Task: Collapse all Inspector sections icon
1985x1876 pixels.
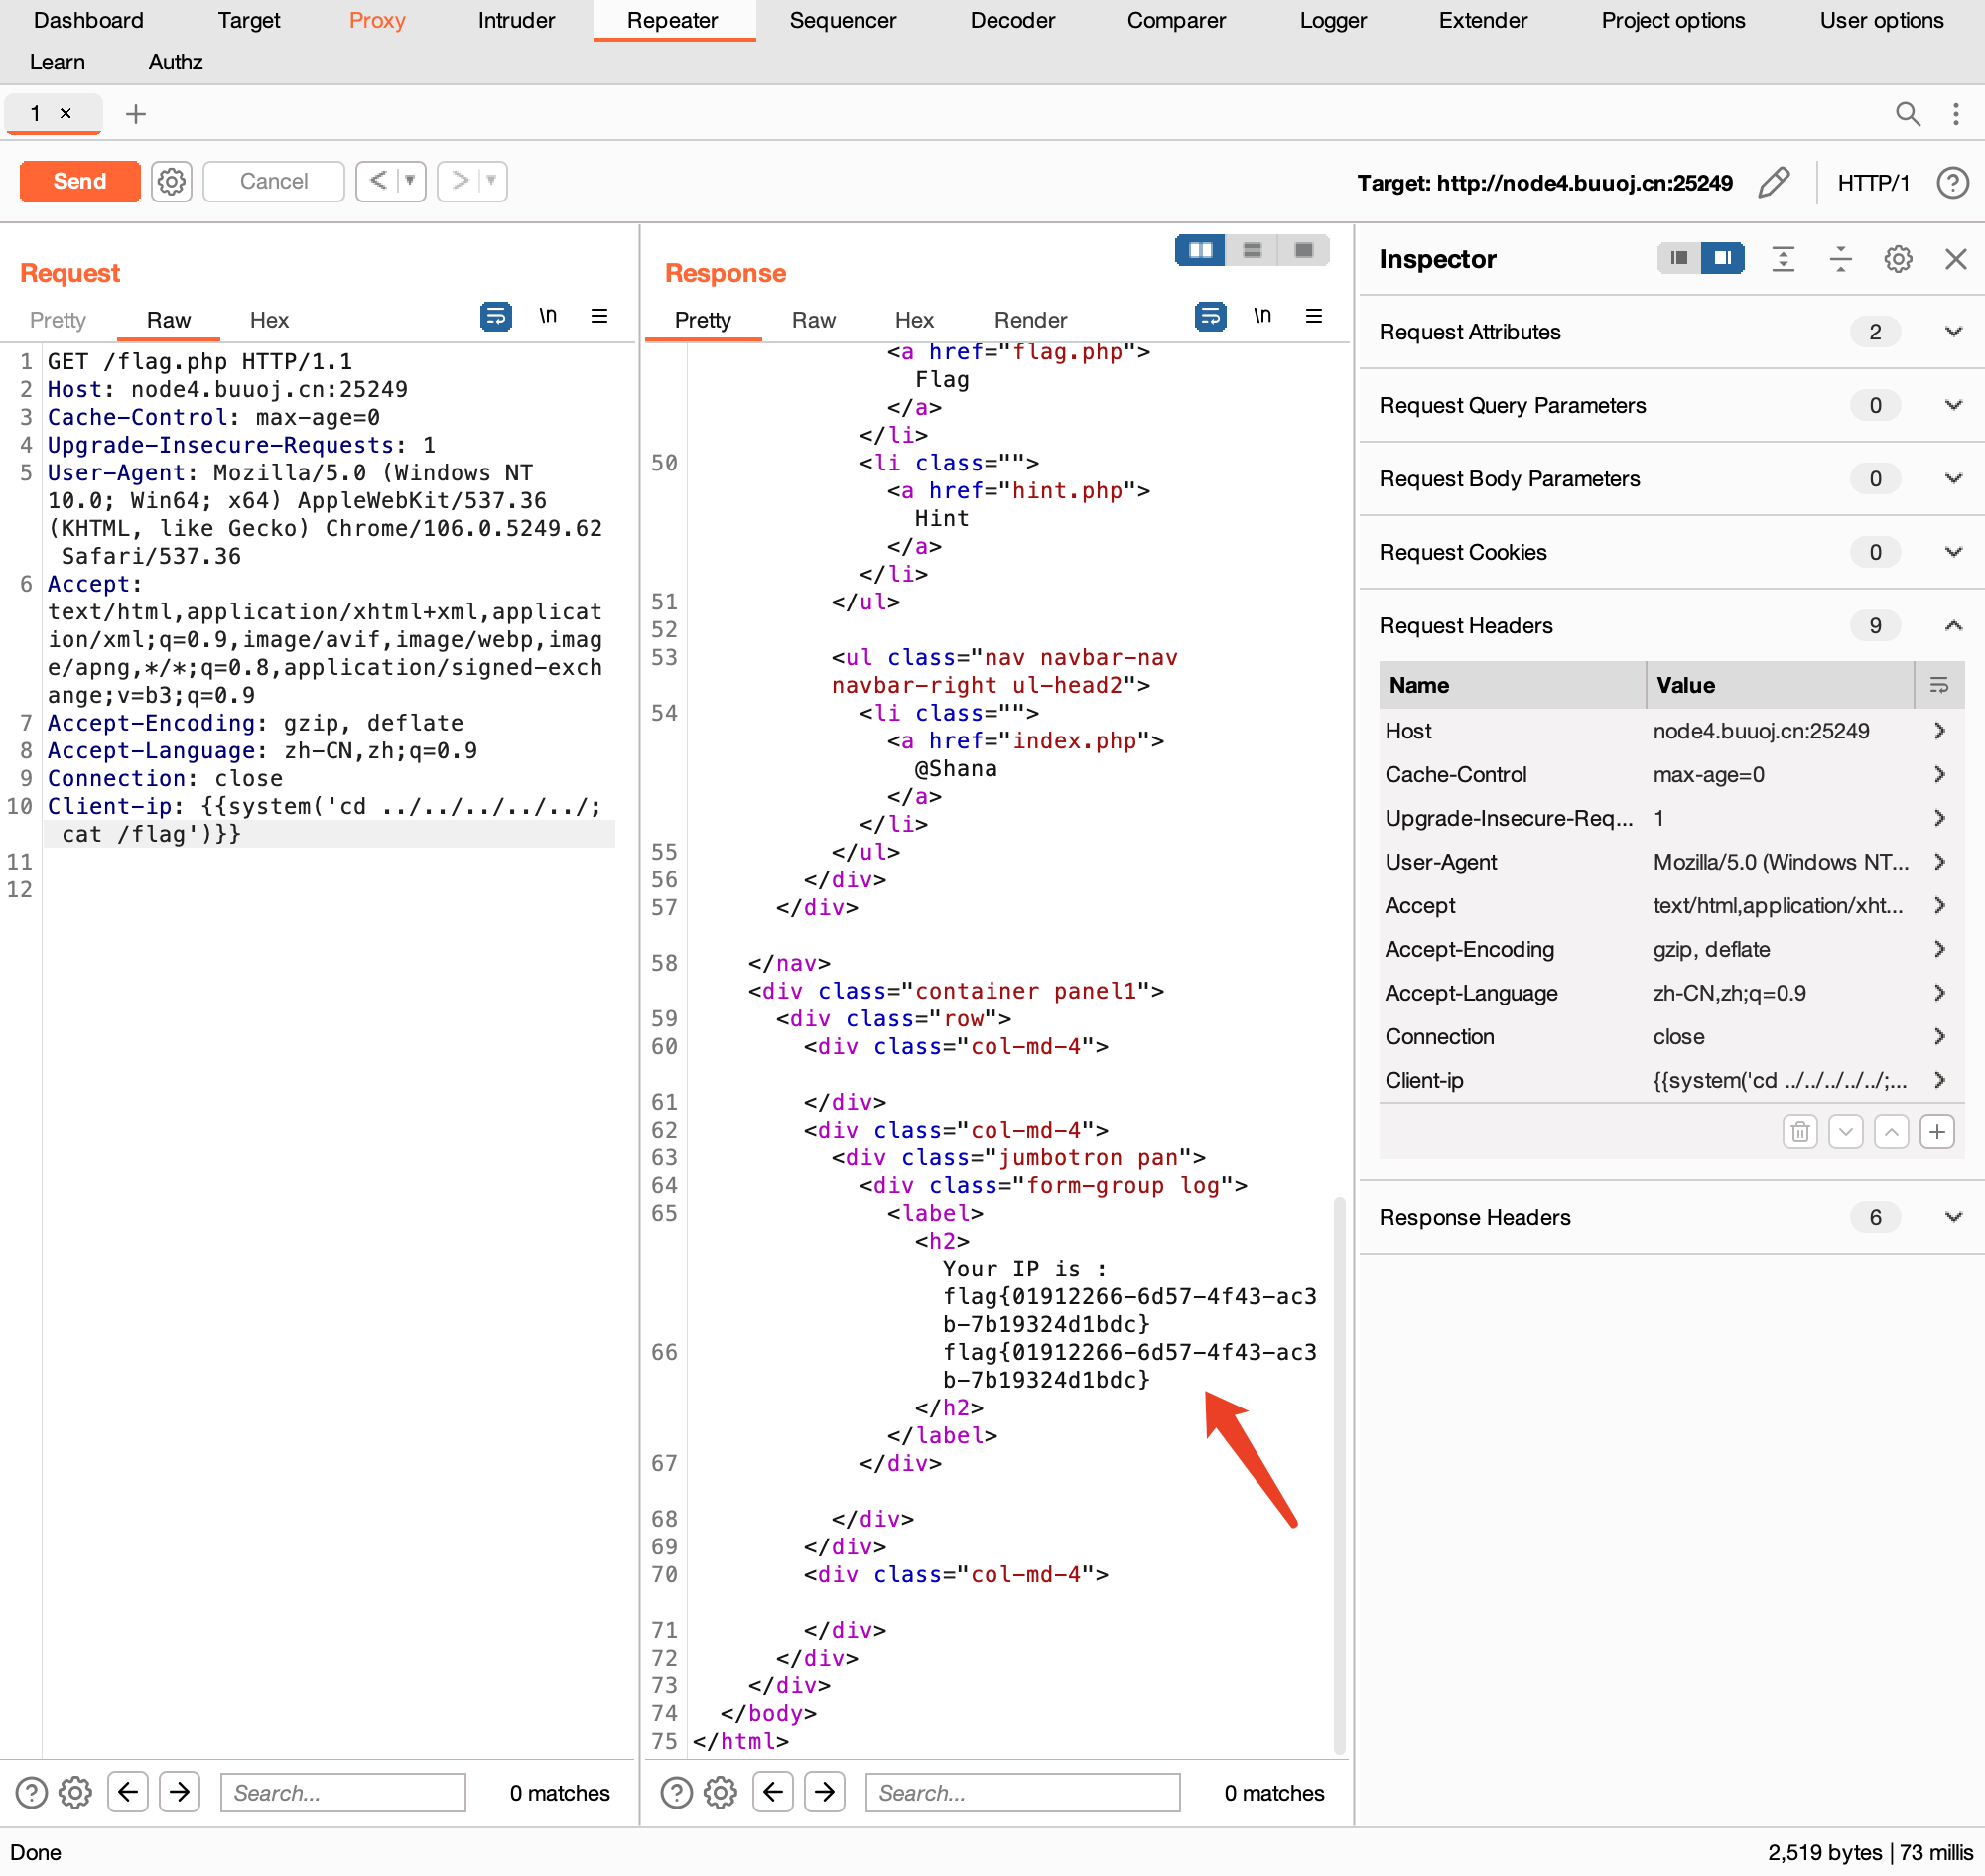Action: click(1840, 259)
